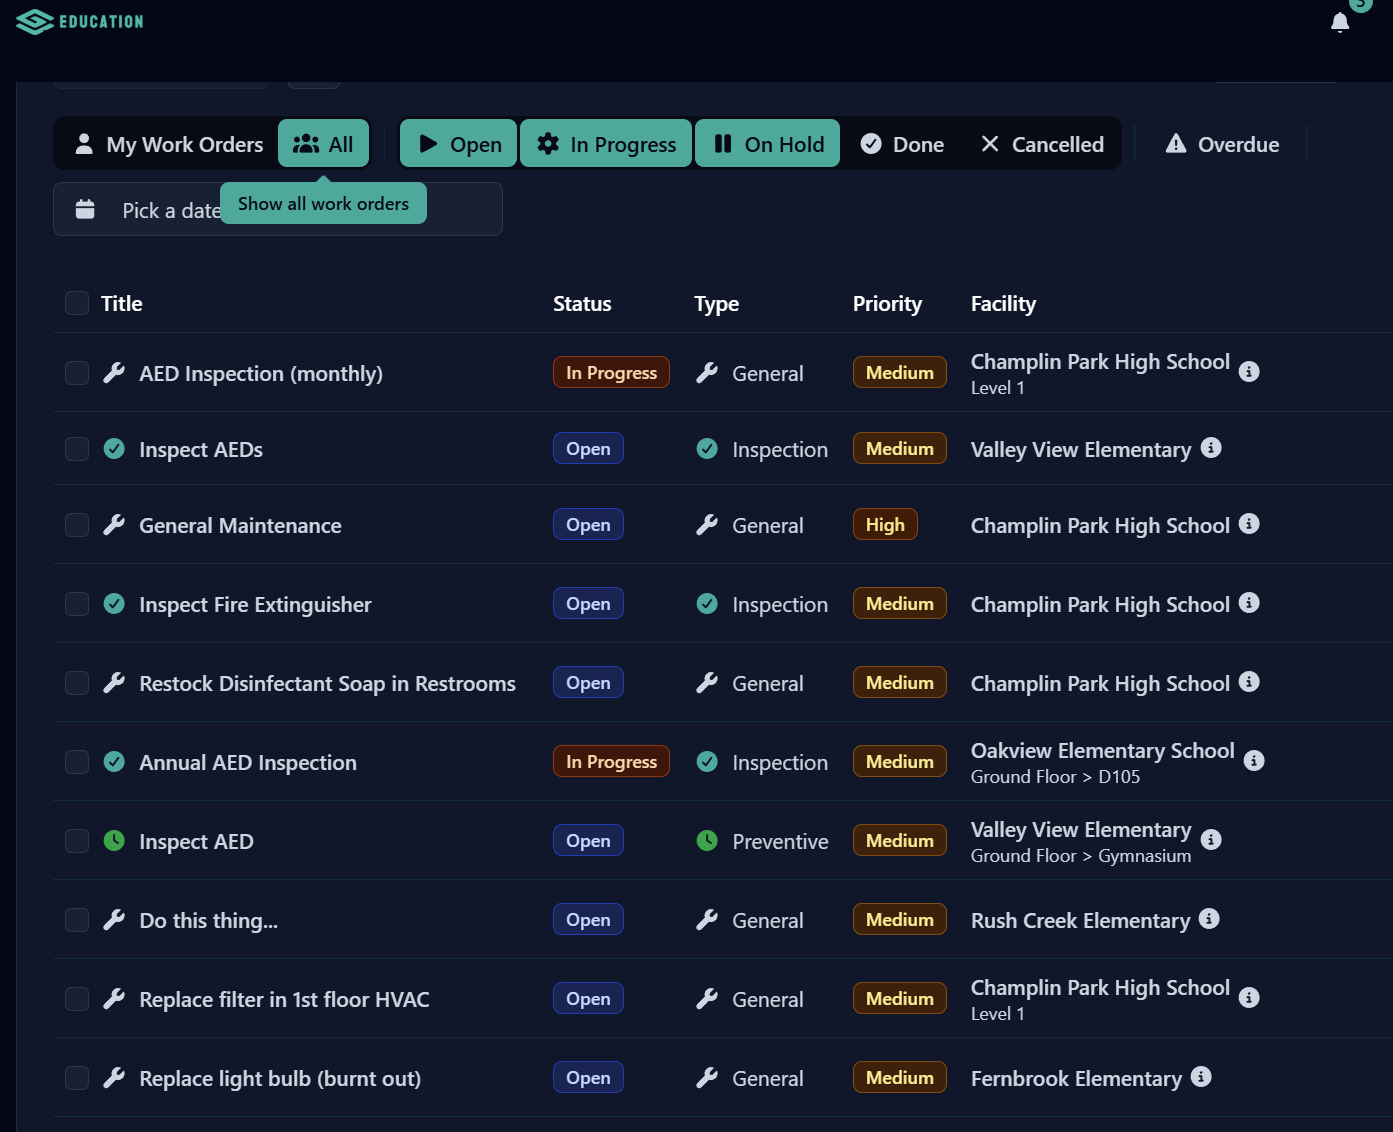
Task: Toggle the In Progress status filter
Action: (x=606, y=144)
